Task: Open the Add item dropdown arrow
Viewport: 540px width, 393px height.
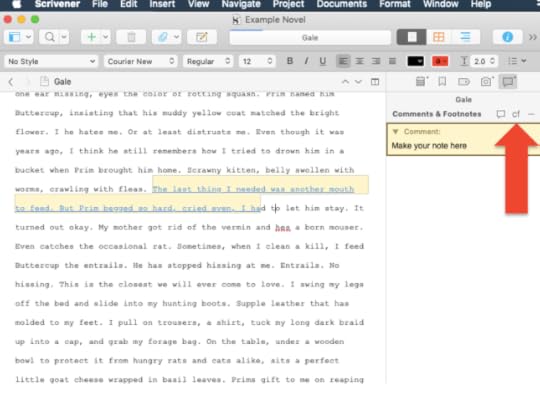Action: click(105, 37)
